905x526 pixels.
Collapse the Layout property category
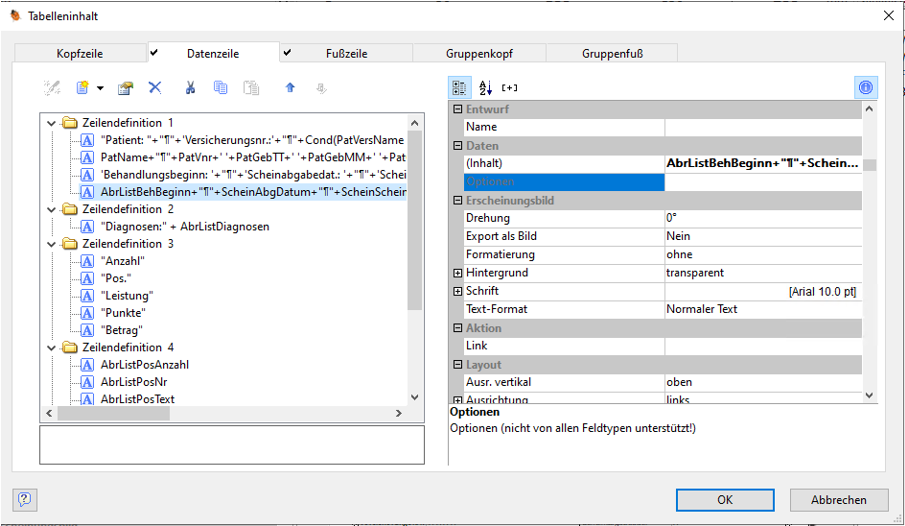(458, 364)
